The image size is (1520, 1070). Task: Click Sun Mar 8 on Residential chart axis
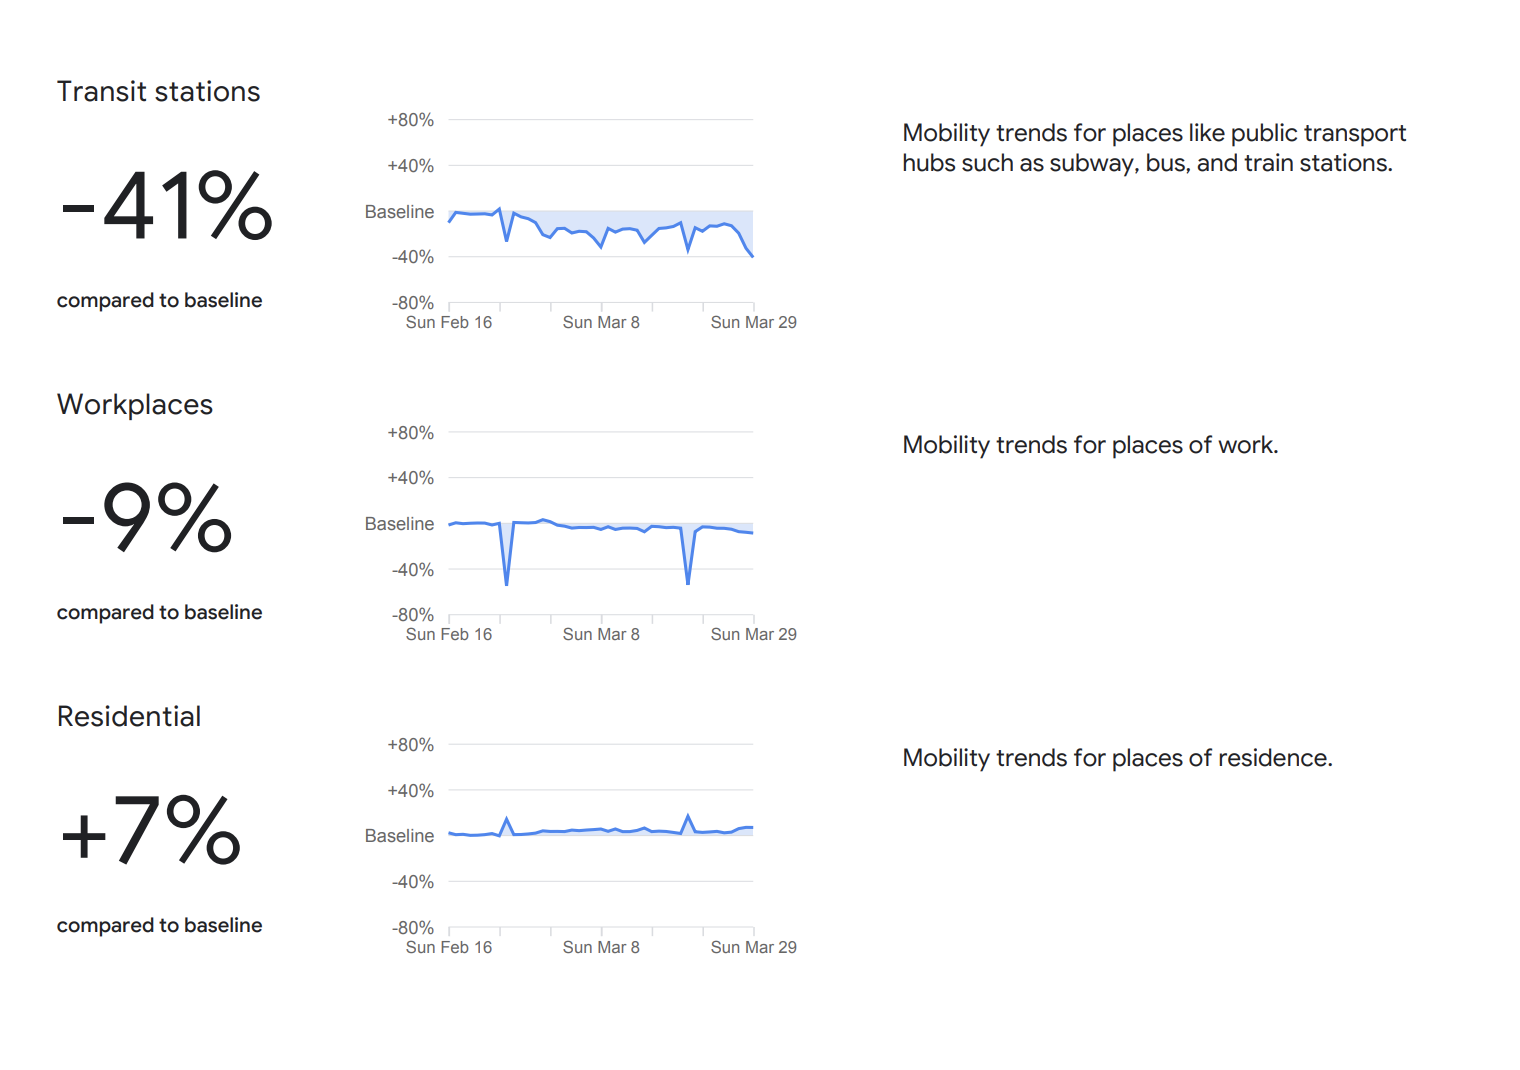point(601,947)
